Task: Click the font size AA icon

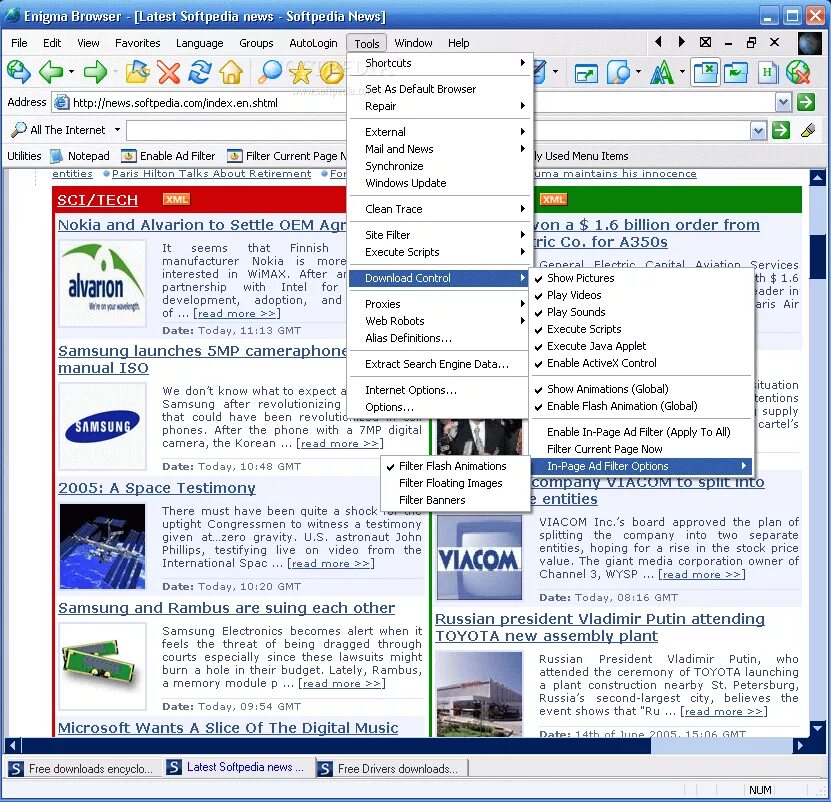Action: click(x=661, y=72)
